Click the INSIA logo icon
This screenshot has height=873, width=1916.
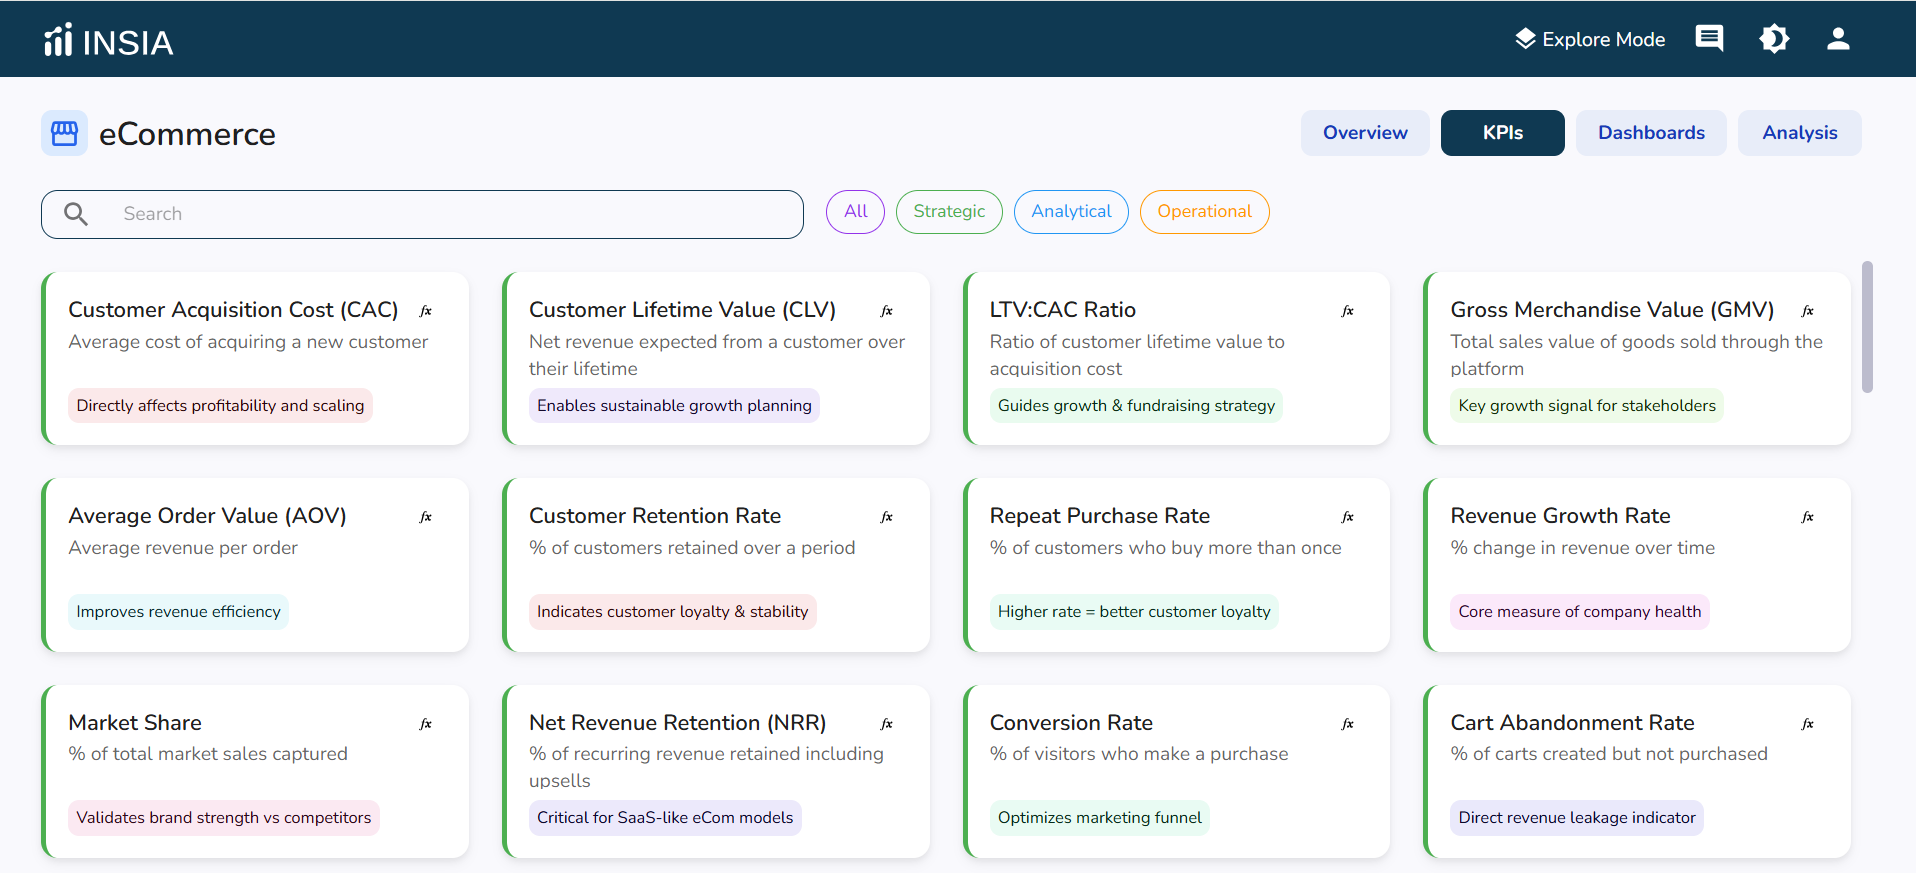[58, 40]
